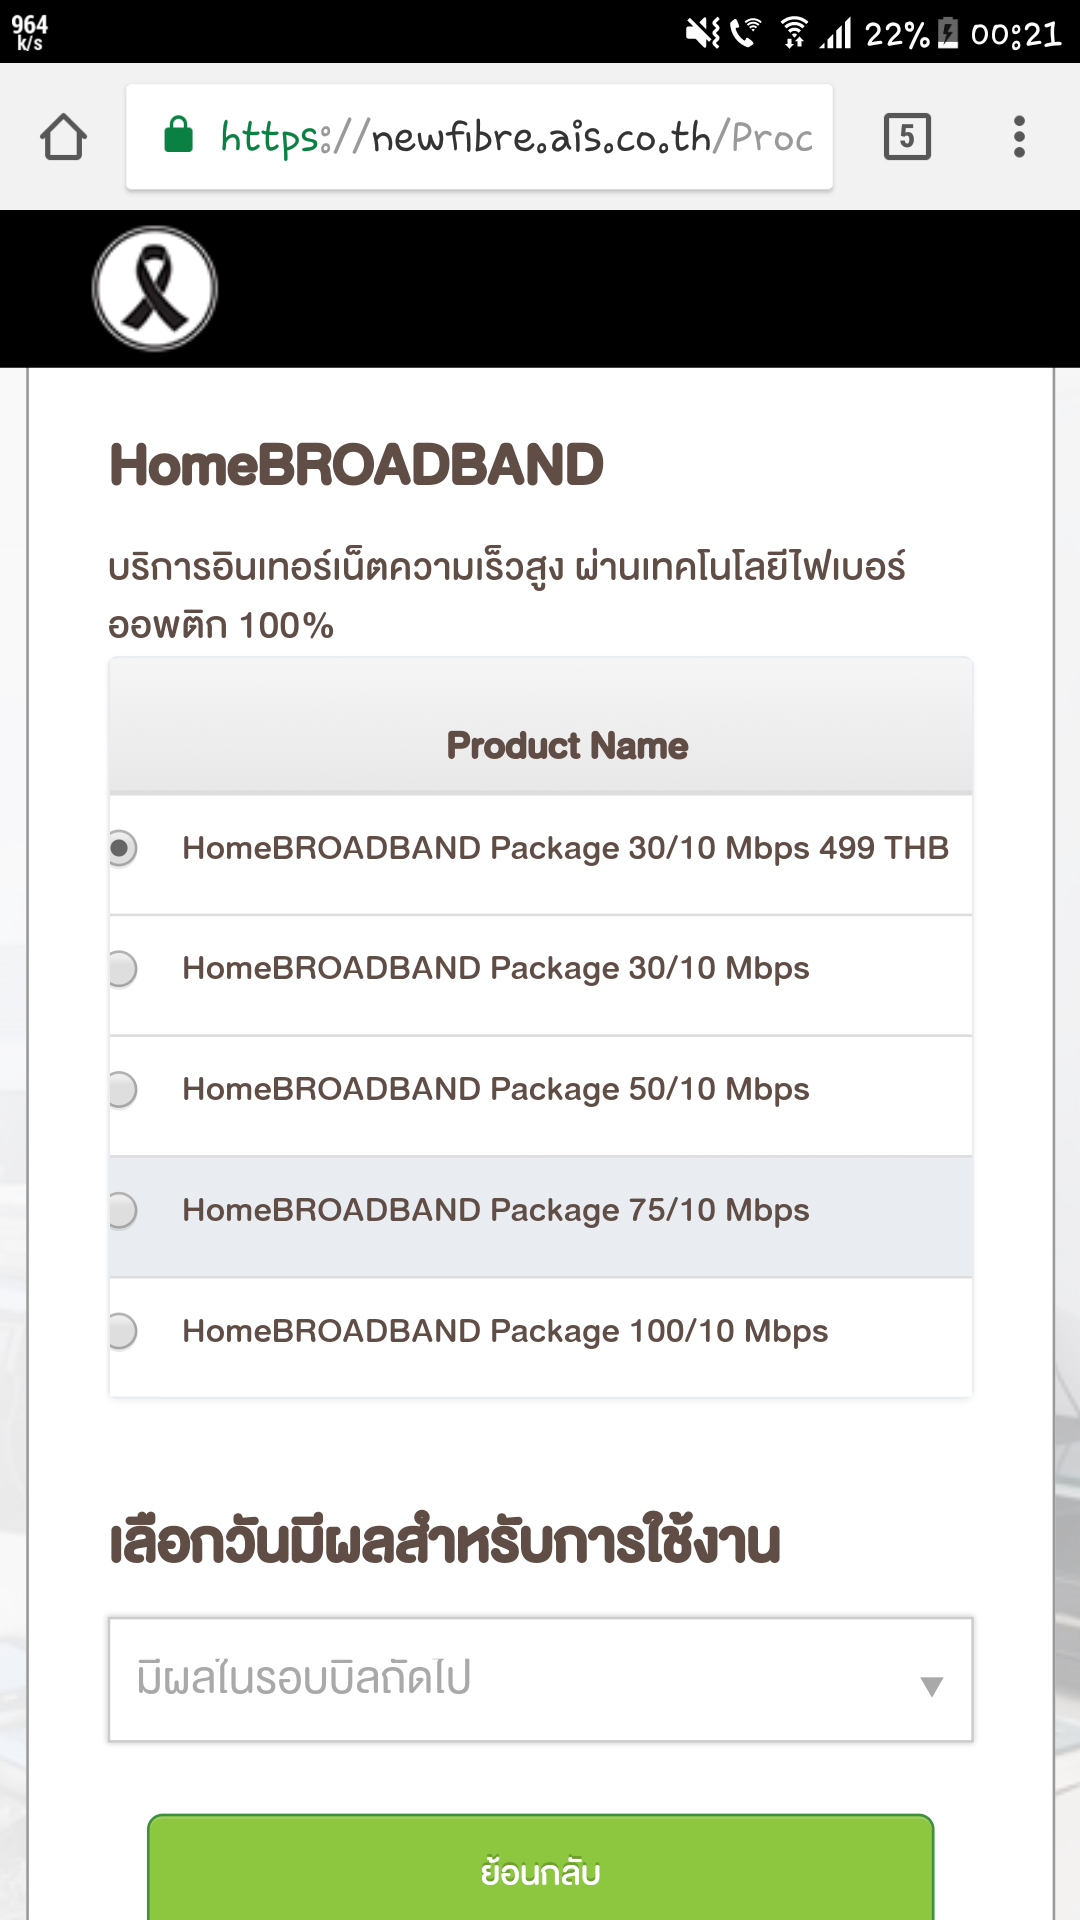The image size is (1080, 1920).
Task: Tap the browser home icon
Action: pyautogui.click(x=63, y=137)
